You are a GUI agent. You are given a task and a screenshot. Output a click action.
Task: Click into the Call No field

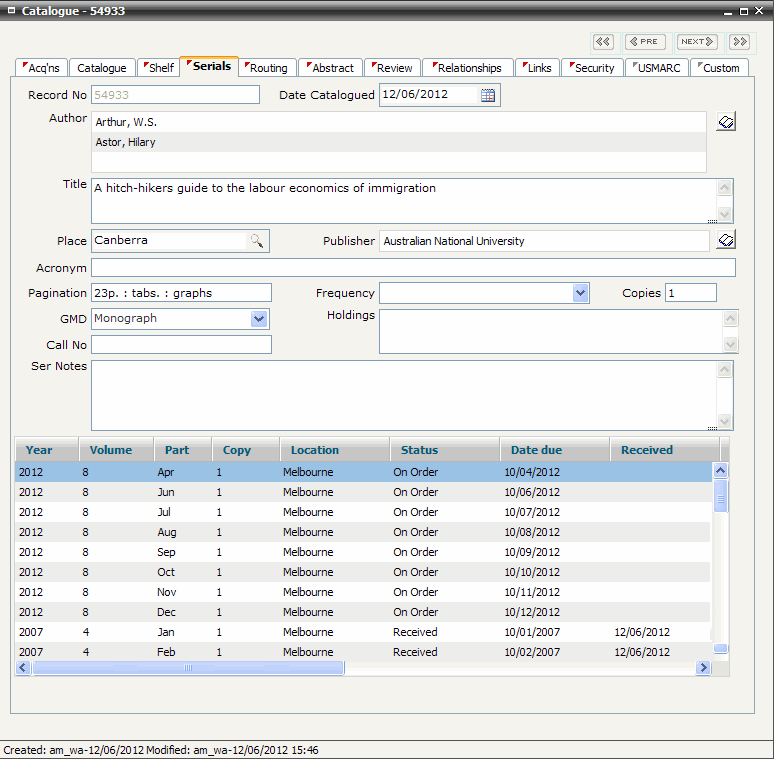(x=181, y=345)
